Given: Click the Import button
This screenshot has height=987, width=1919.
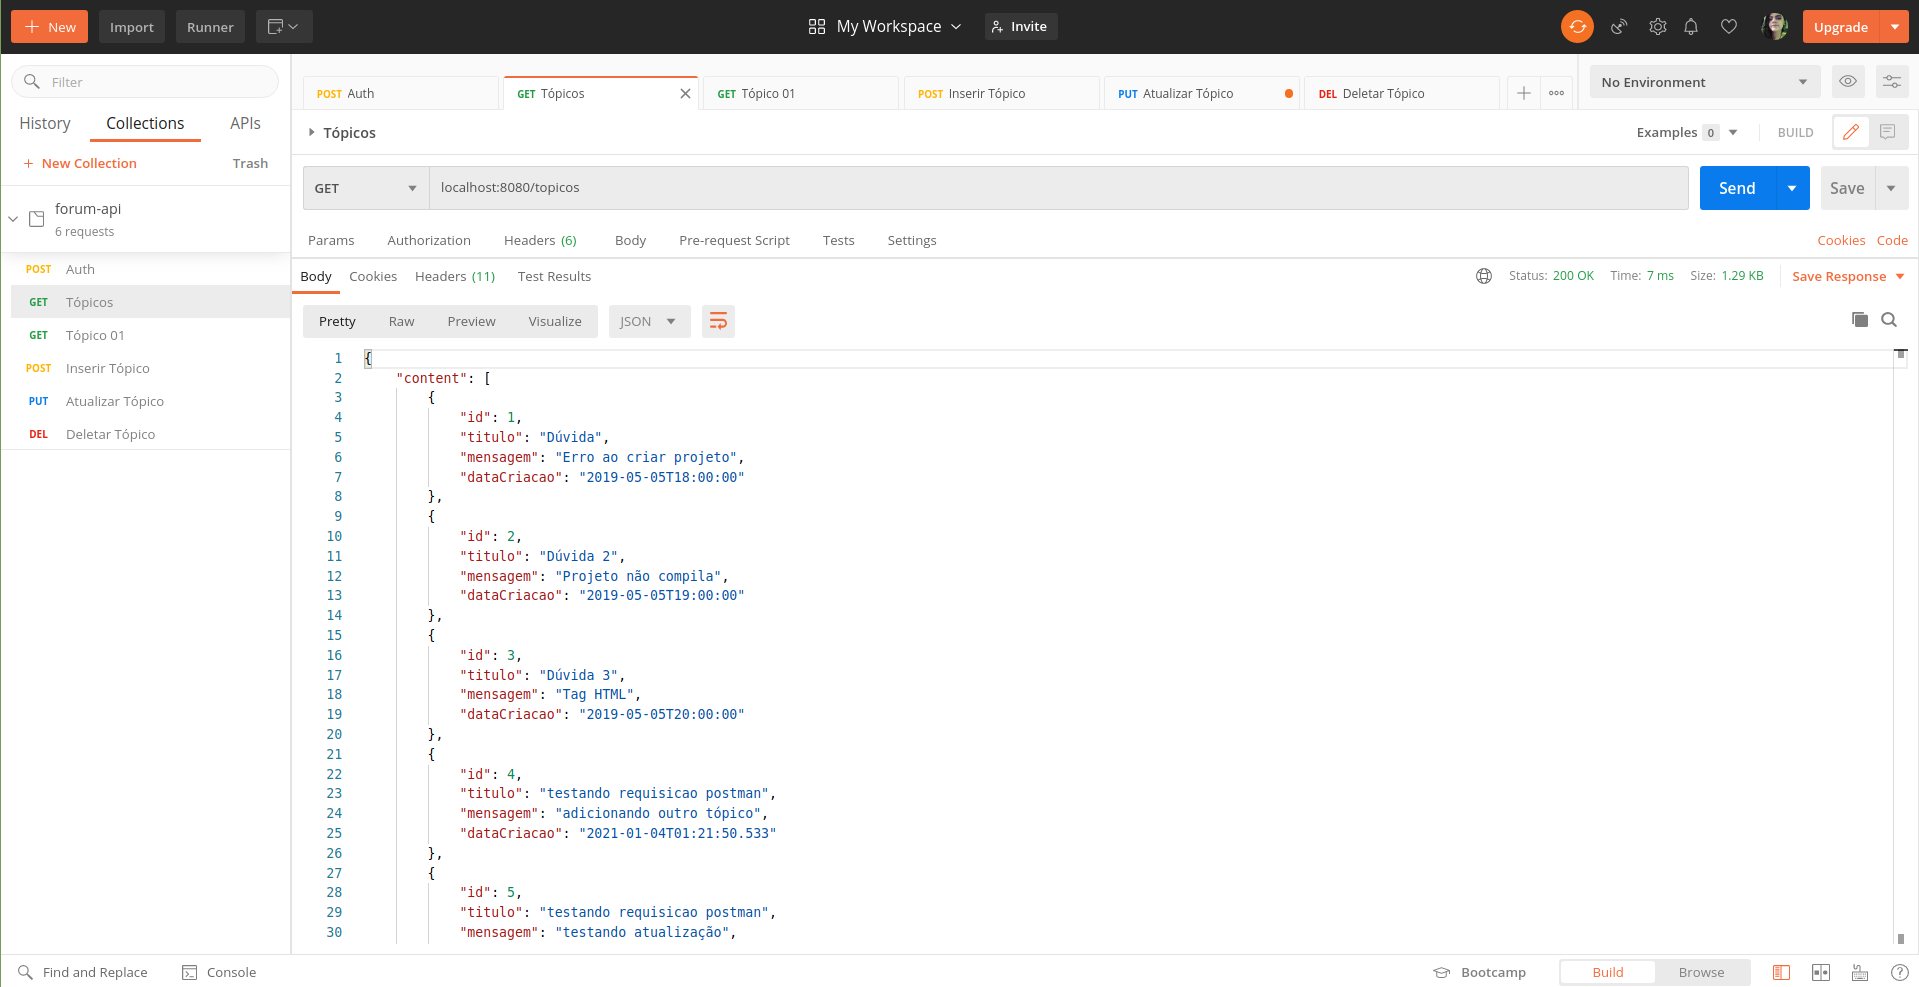Looking at the screenshot, I should coord(132,27).
